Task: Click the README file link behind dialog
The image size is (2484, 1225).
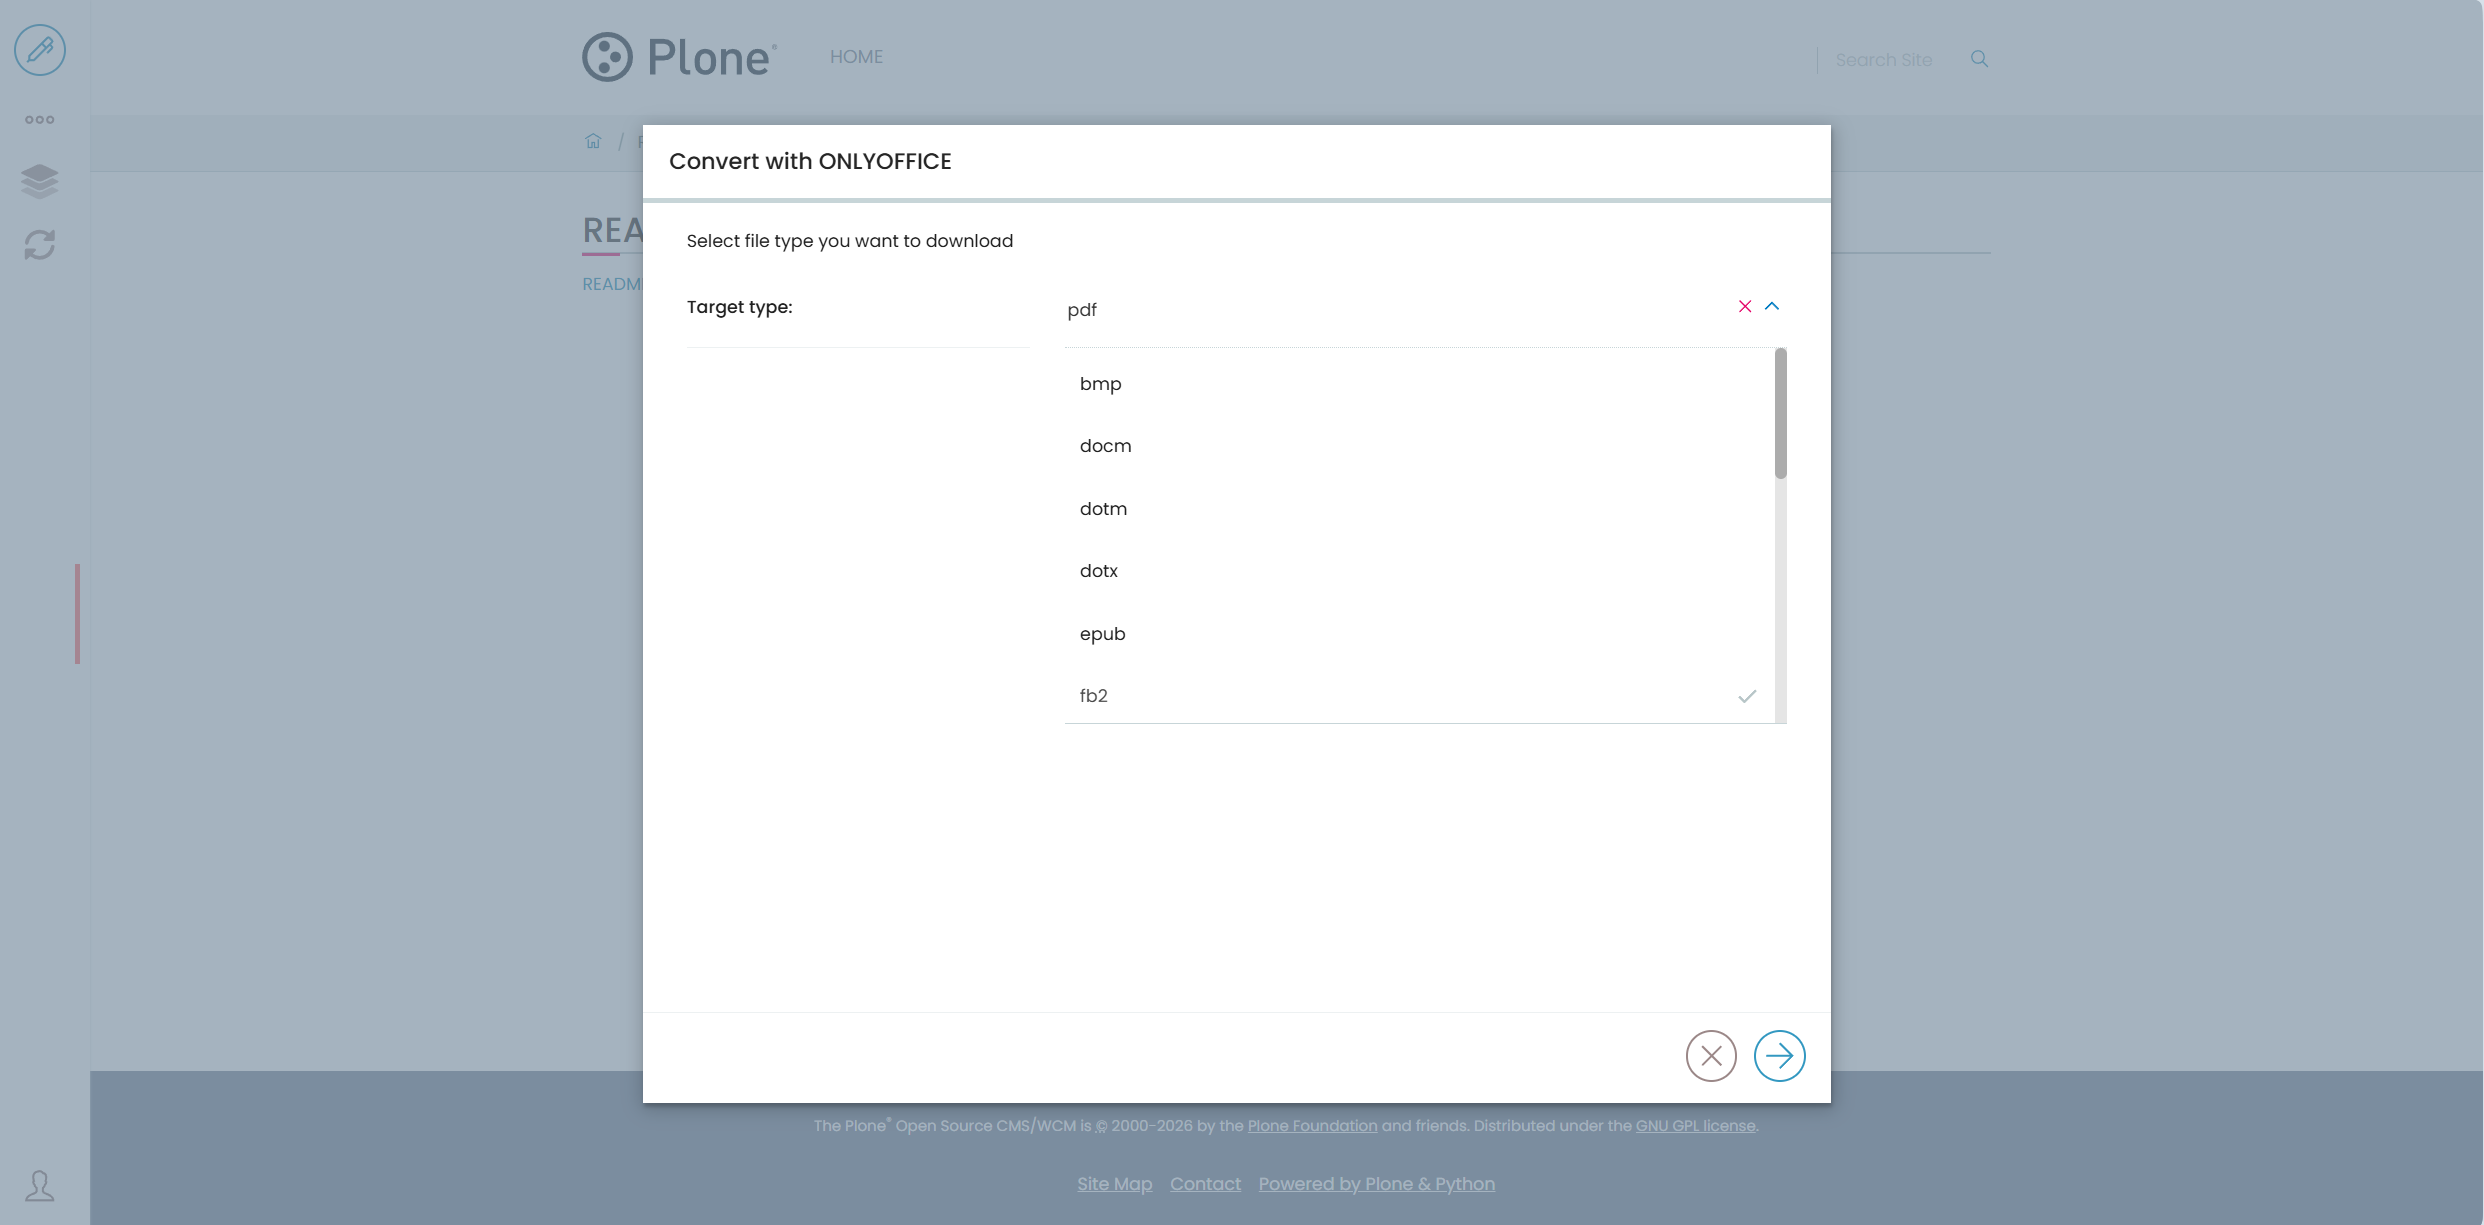Action: 612,284
